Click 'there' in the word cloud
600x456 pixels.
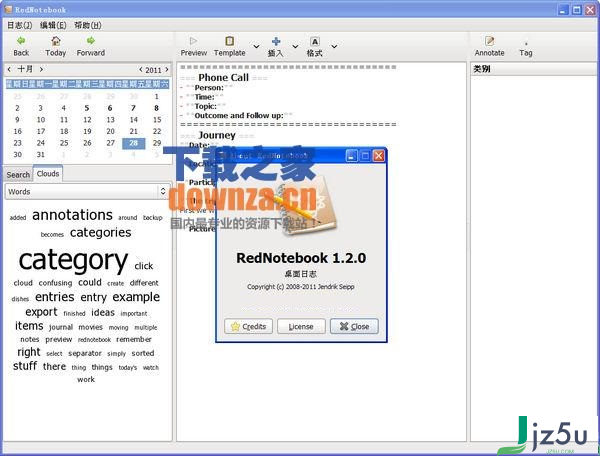coord(54,366)
